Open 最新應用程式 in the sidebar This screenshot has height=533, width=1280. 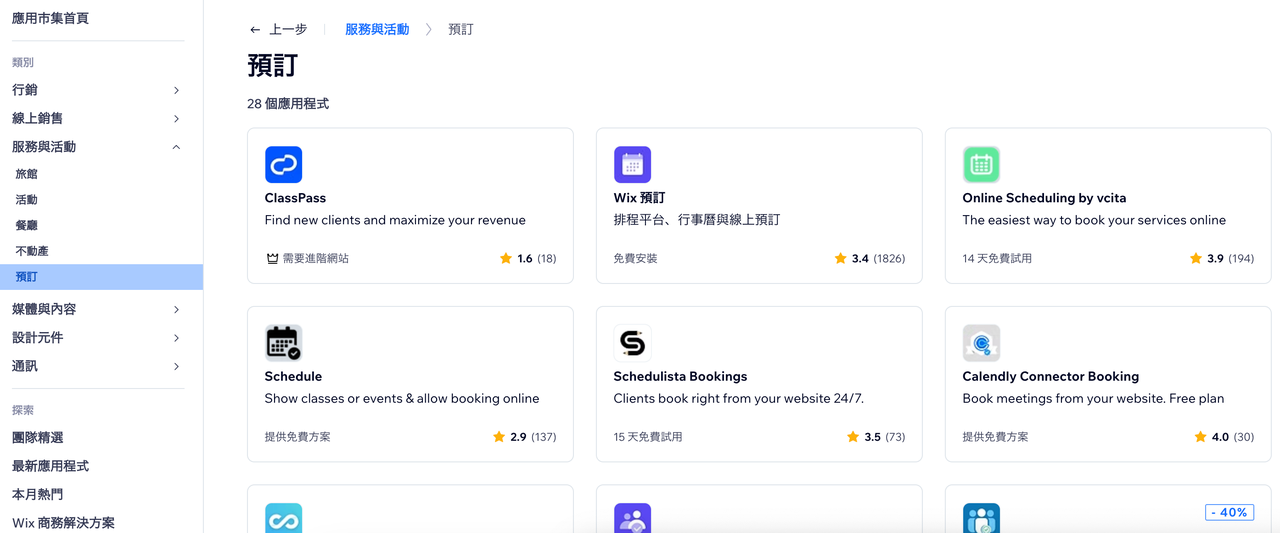(x=50, y=466)
